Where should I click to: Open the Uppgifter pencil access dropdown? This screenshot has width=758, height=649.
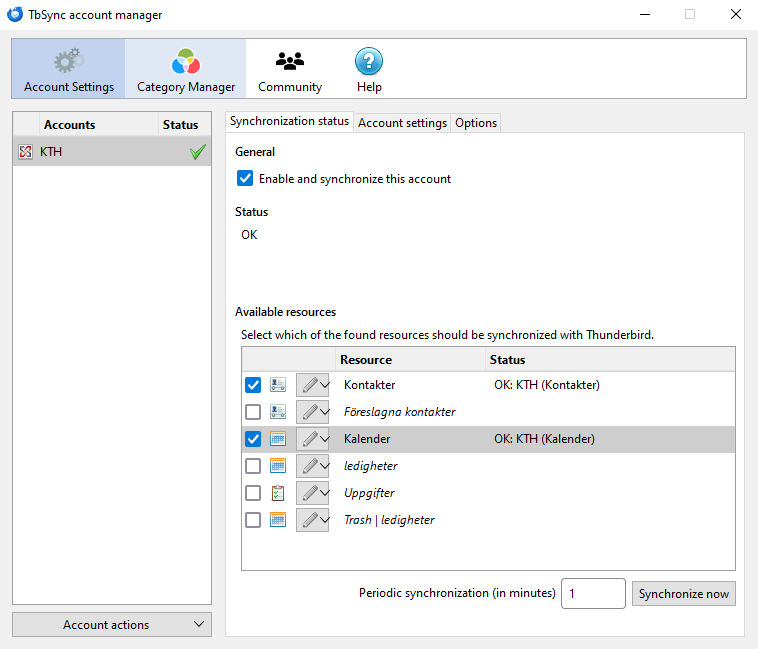[x=313, y=493]
